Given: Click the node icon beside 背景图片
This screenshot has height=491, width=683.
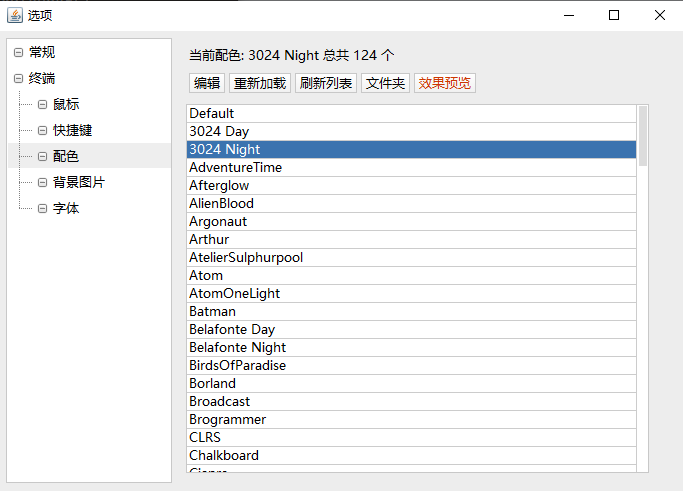Looking at the screenshot, I should (42, 182).
